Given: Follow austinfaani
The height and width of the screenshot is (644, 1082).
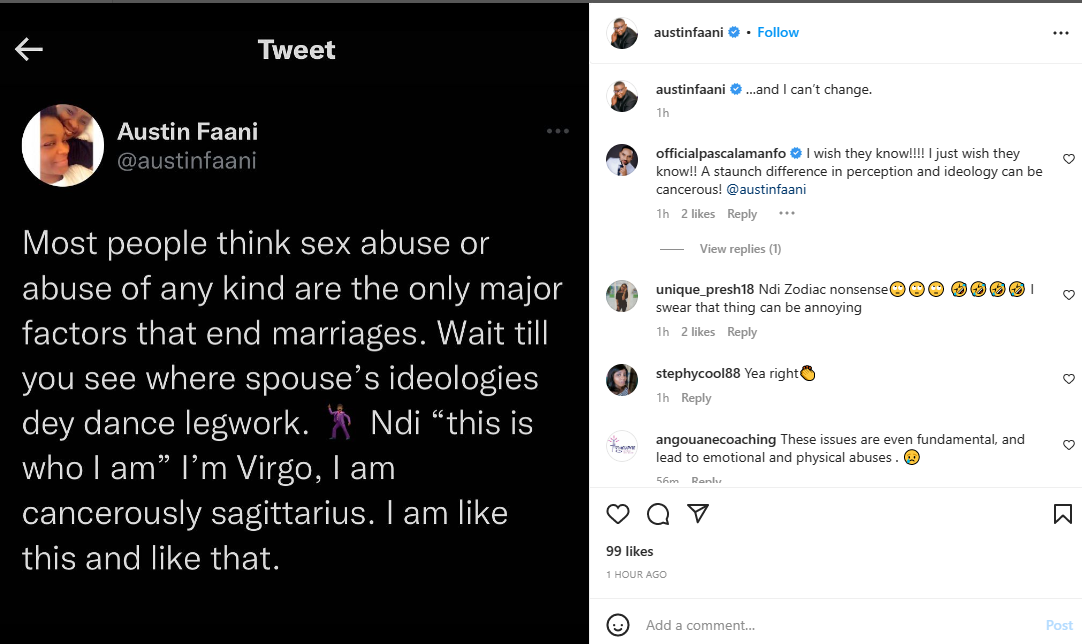Looking at the screenshot, I should pos(778,32).
